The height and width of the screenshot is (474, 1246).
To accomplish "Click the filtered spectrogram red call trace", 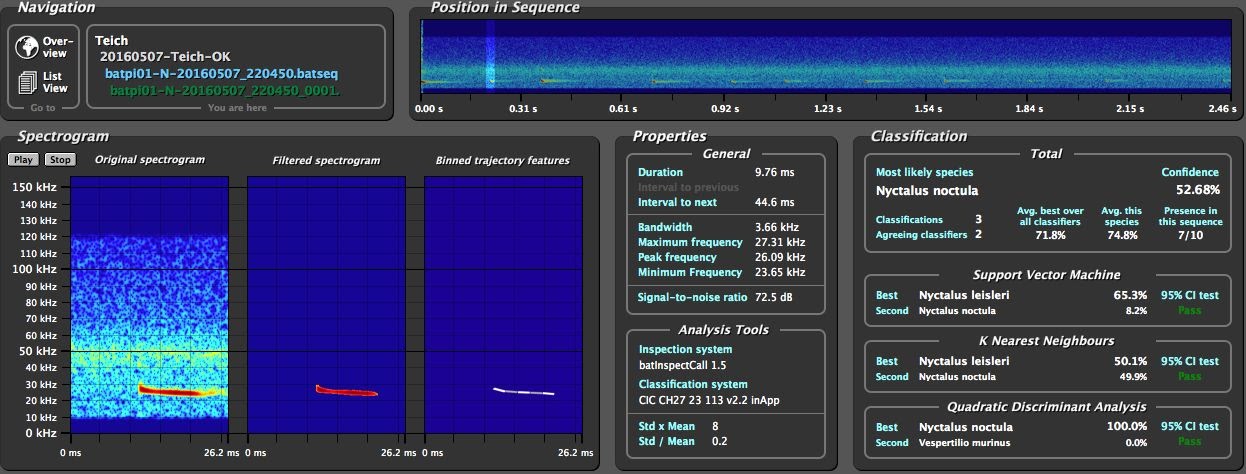I will pos(346,390).
